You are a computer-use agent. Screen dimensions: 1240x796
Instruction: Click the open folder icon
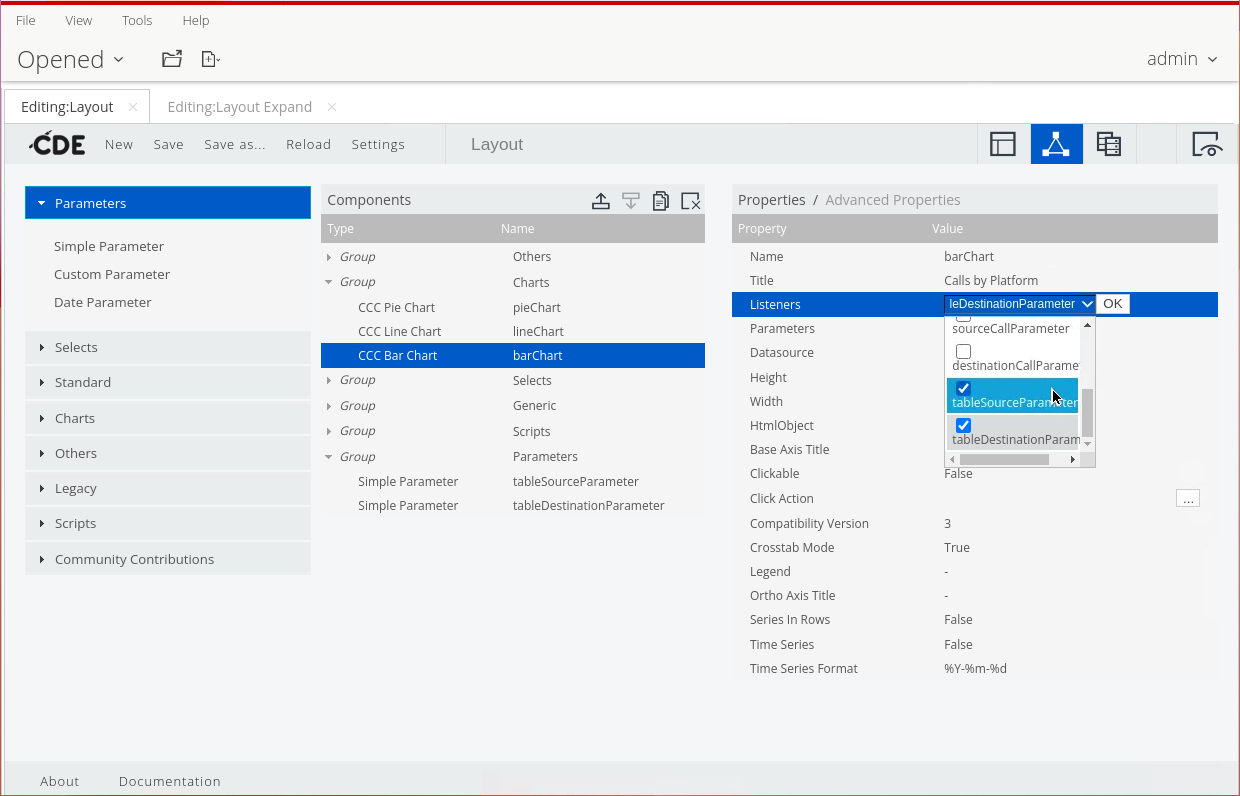pyautogui.click(x=172, y=59)
